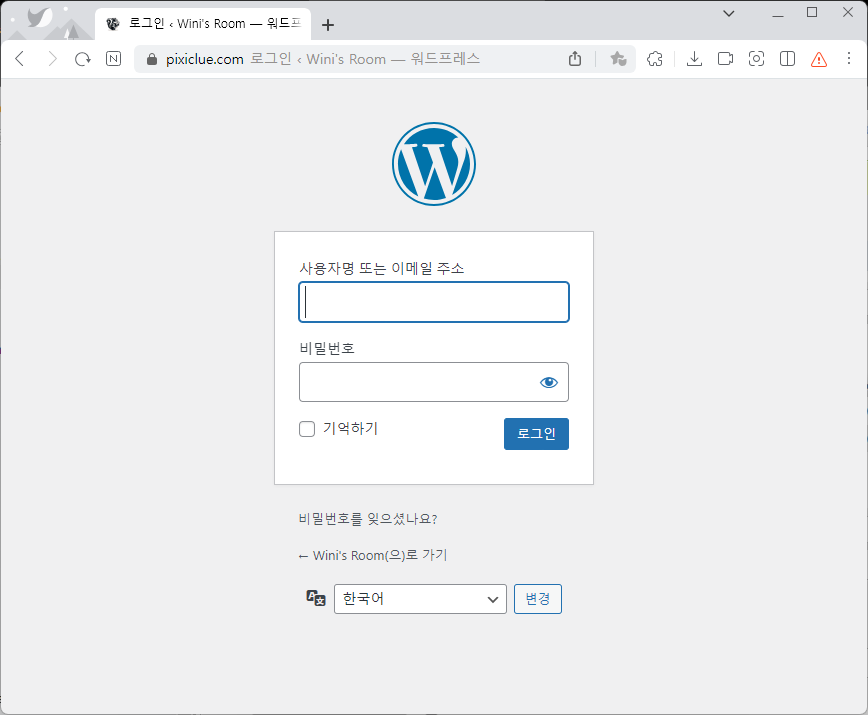The height and width of the screenshot is (715, 868).
Task: Open the three-dot browser menu
Action: [x=849, y=59]
